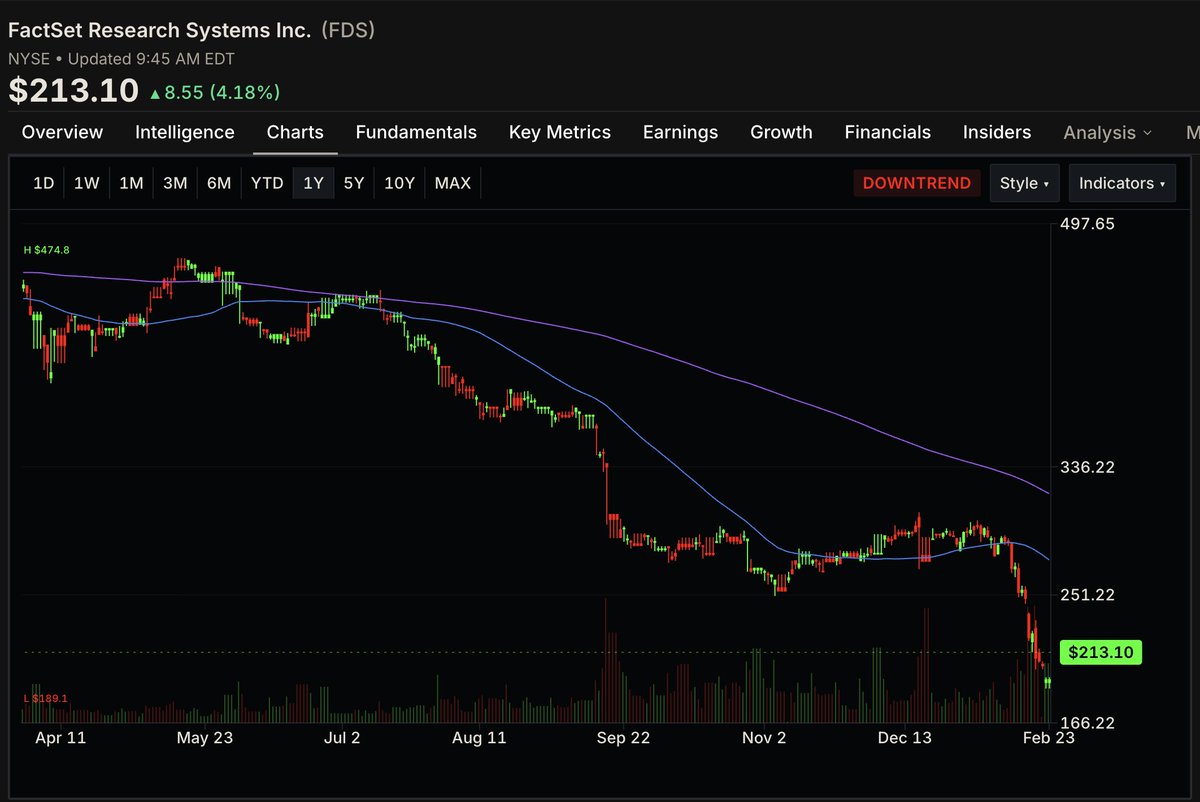
Task: Go to the Key Metrics tab
Action: tap(560, 132)
